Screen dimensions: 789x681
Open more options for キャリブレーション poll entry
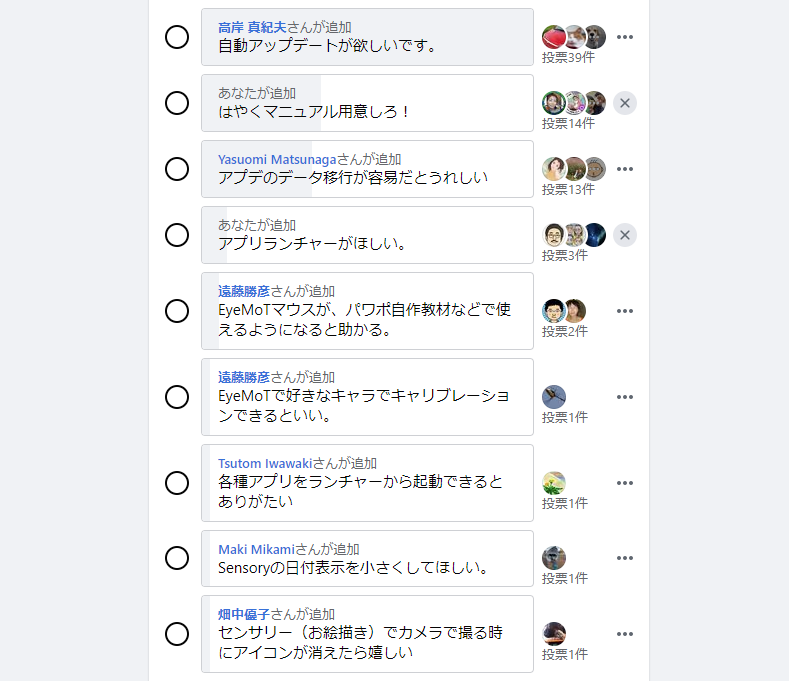click(x=625, y=397)
